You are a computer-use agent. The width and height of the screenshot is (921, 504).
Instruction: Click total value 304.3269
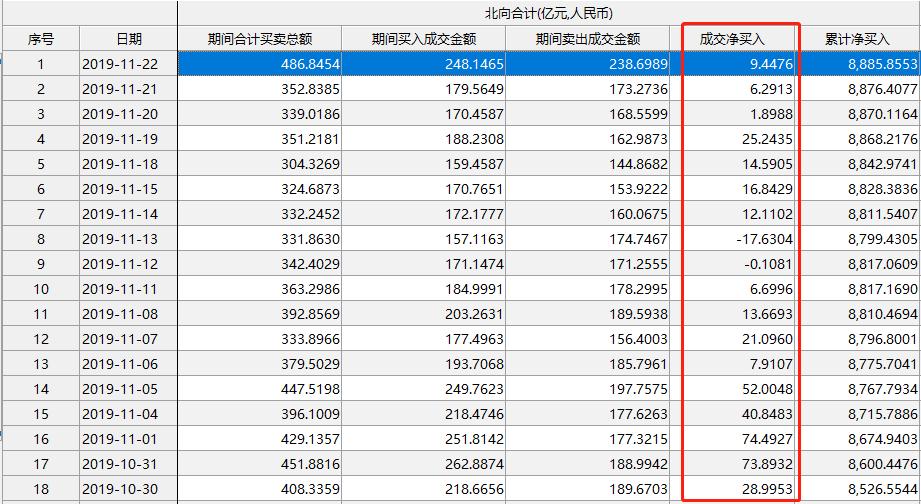tap(260, 163)
